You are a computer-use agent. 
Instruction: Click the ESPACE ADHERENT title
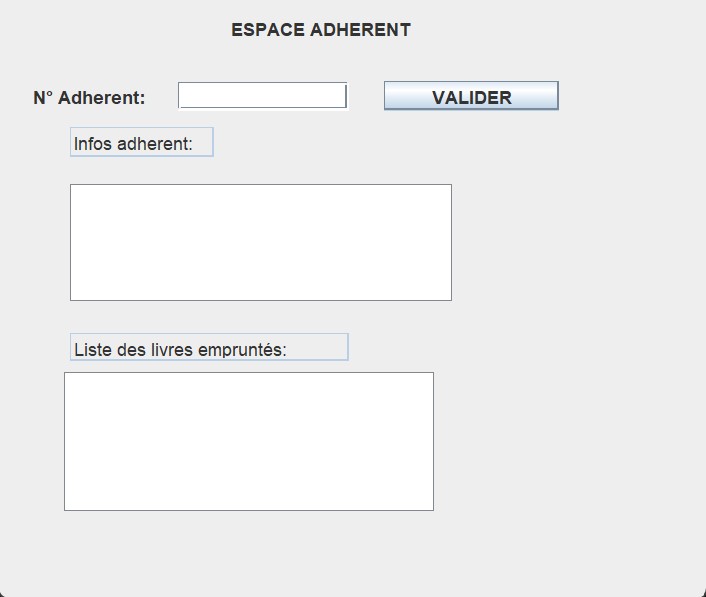[x=320, y=30]
